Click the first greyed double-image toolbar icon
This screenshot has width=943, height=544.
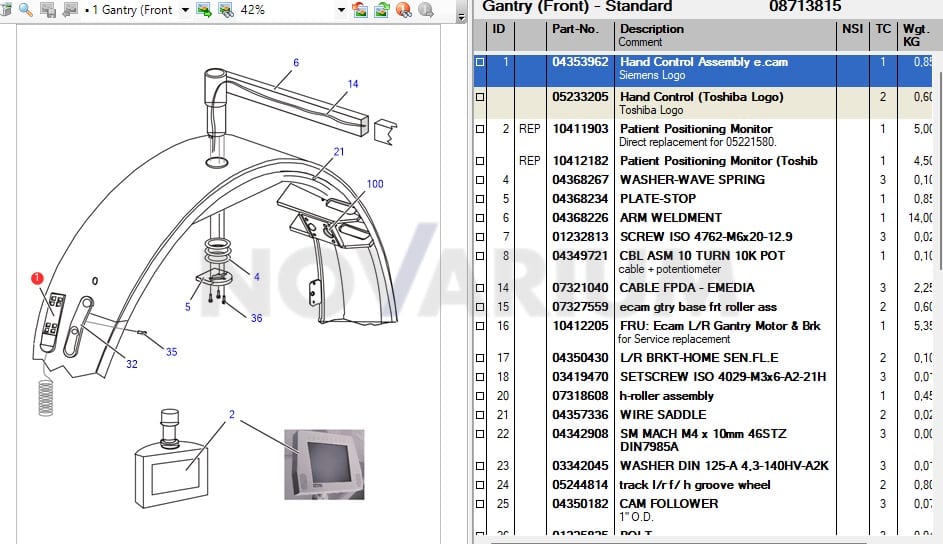[x=48, y=9]
